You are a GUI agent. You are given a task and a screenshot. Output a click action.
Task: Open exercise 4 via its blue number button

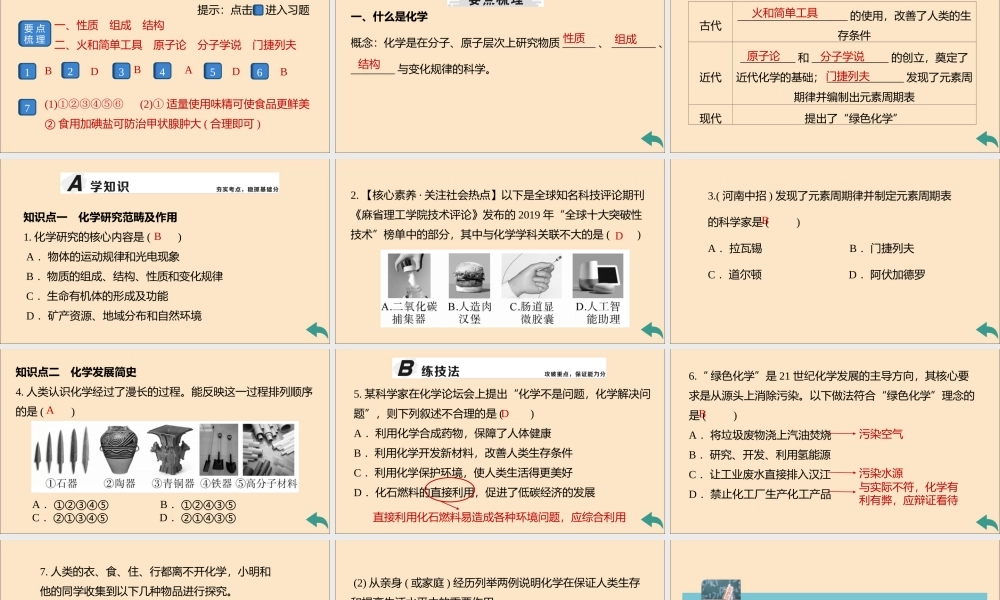(163, 71)
